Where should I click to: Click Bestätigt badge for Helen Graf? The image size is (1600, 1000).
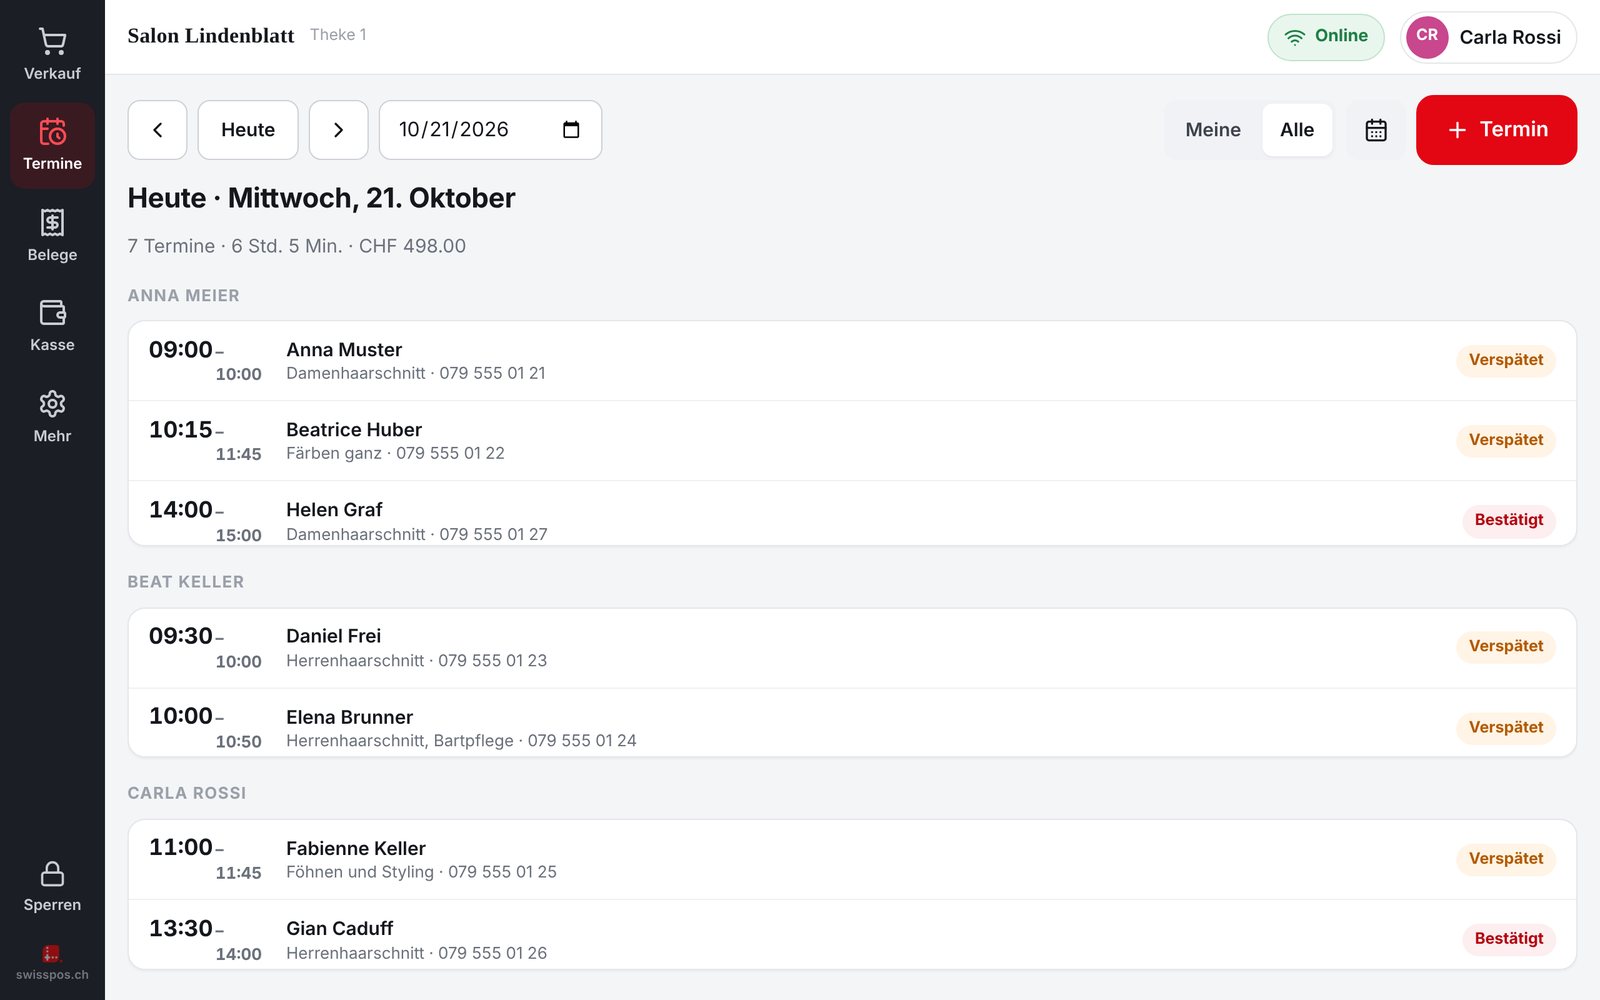[x=1508, y=520]
